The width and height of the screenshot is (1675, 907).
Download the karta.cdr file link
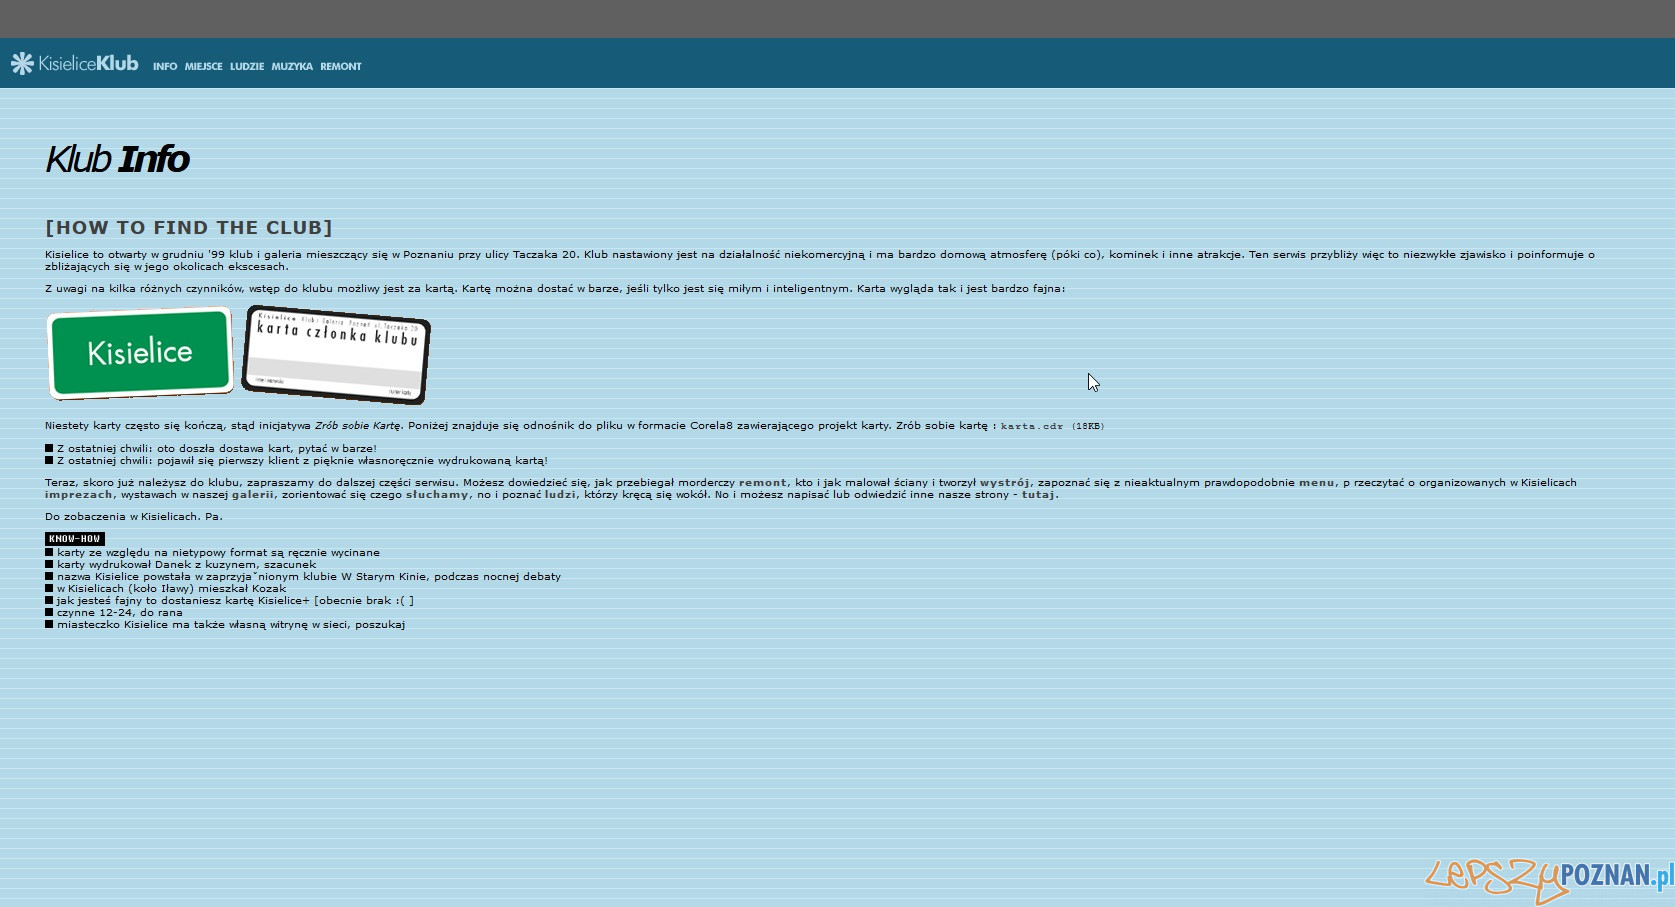(x=1032, y=426)
